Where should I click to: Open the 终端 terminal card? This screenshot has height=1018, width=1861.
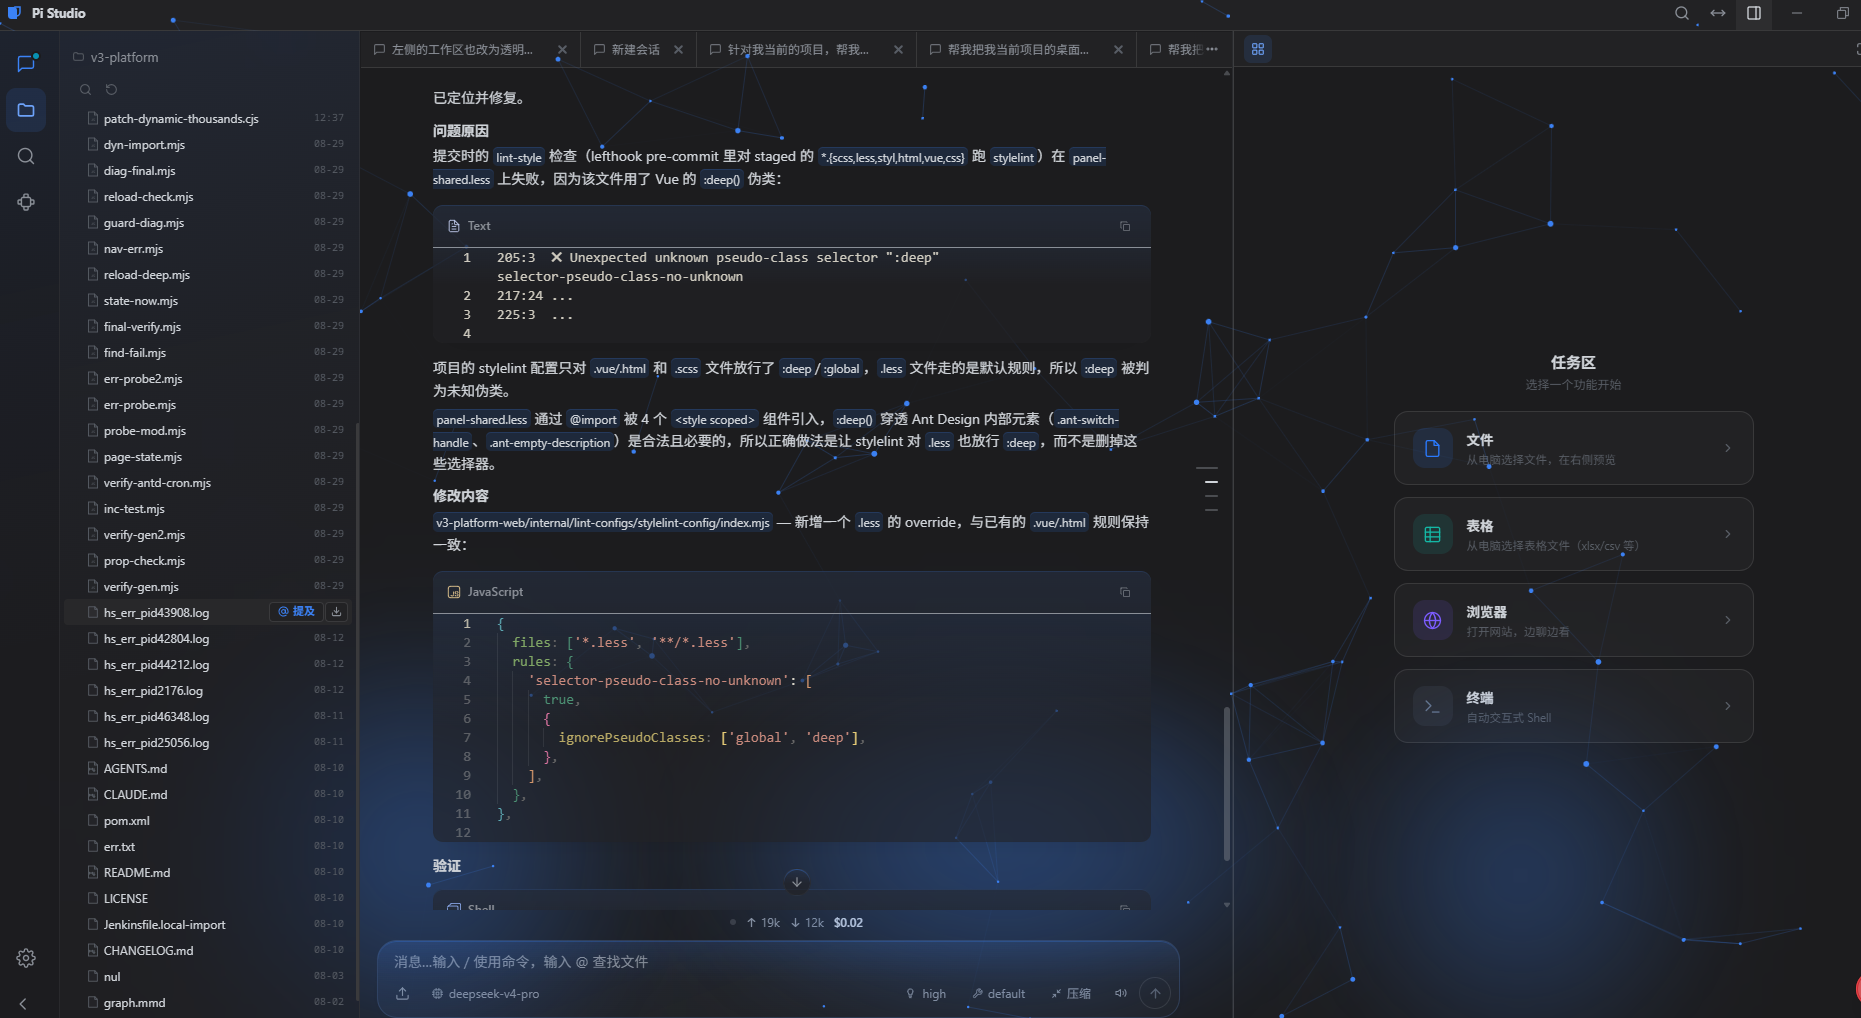pyautogui.click(x=1573, y=706)
